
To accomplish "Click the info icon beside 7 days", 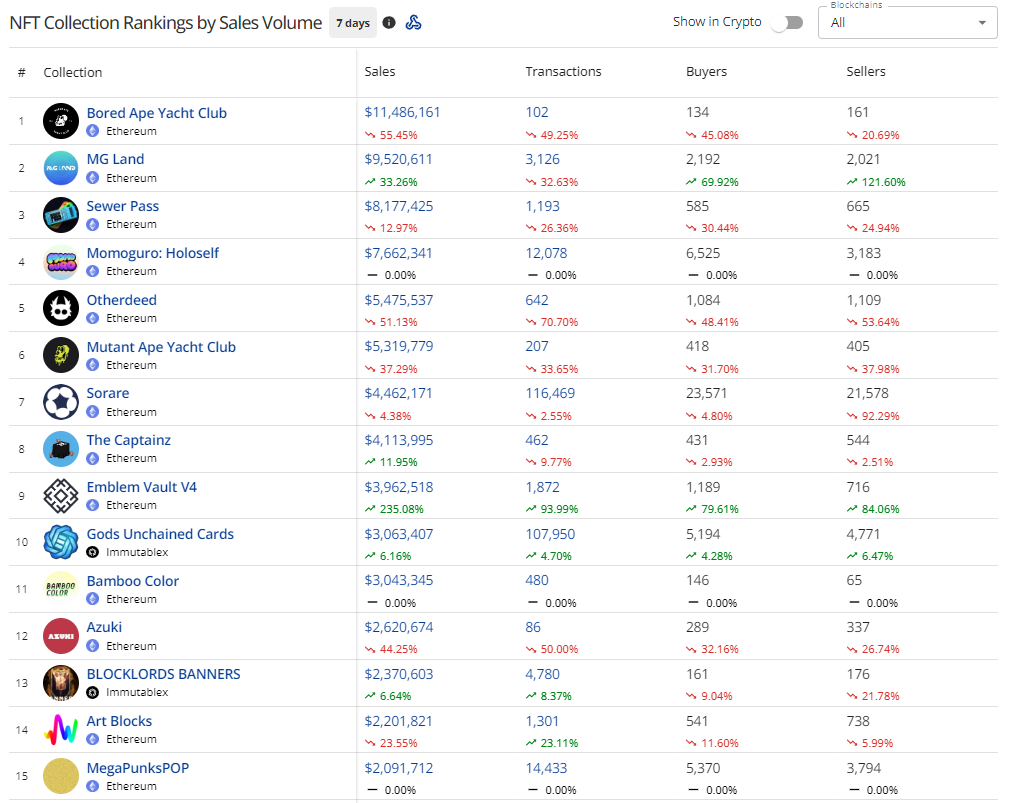I will pyautogui.click(x=389, y=23).
